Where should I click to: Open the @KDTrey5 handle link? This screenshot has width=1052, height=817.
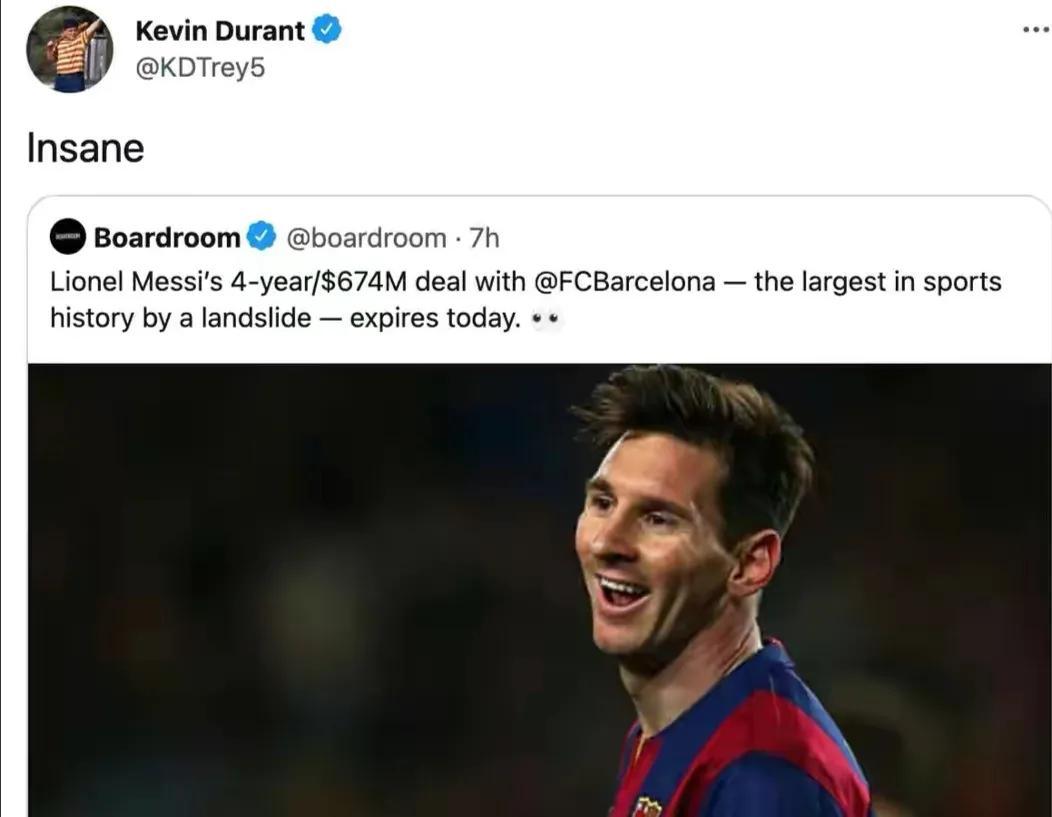(x=200, y=68)
